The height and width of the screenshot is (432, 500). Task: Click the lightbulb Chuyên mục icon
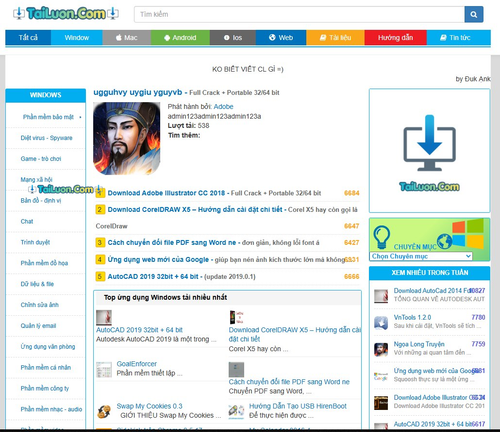click(x=382, y=237)
